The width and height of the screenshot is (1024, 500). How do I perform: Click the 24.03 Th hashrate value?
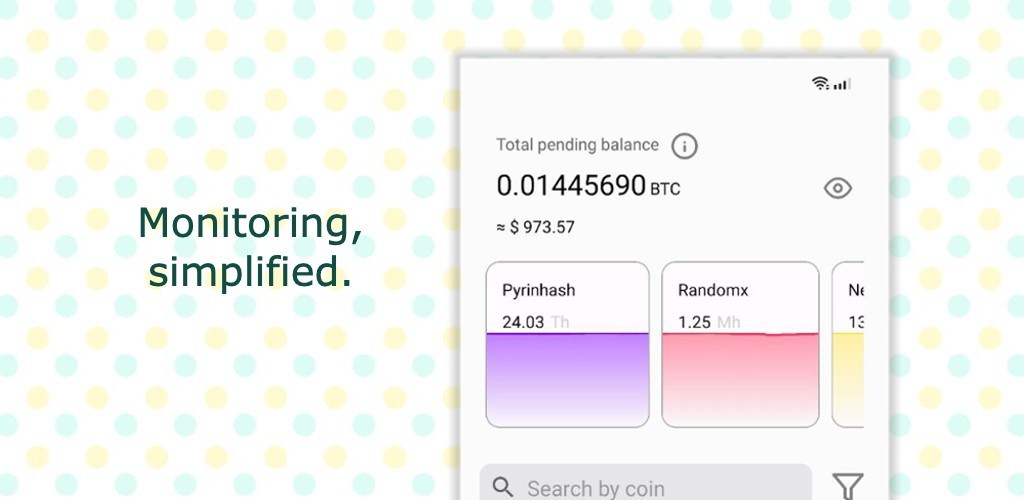tap(536, 322)
